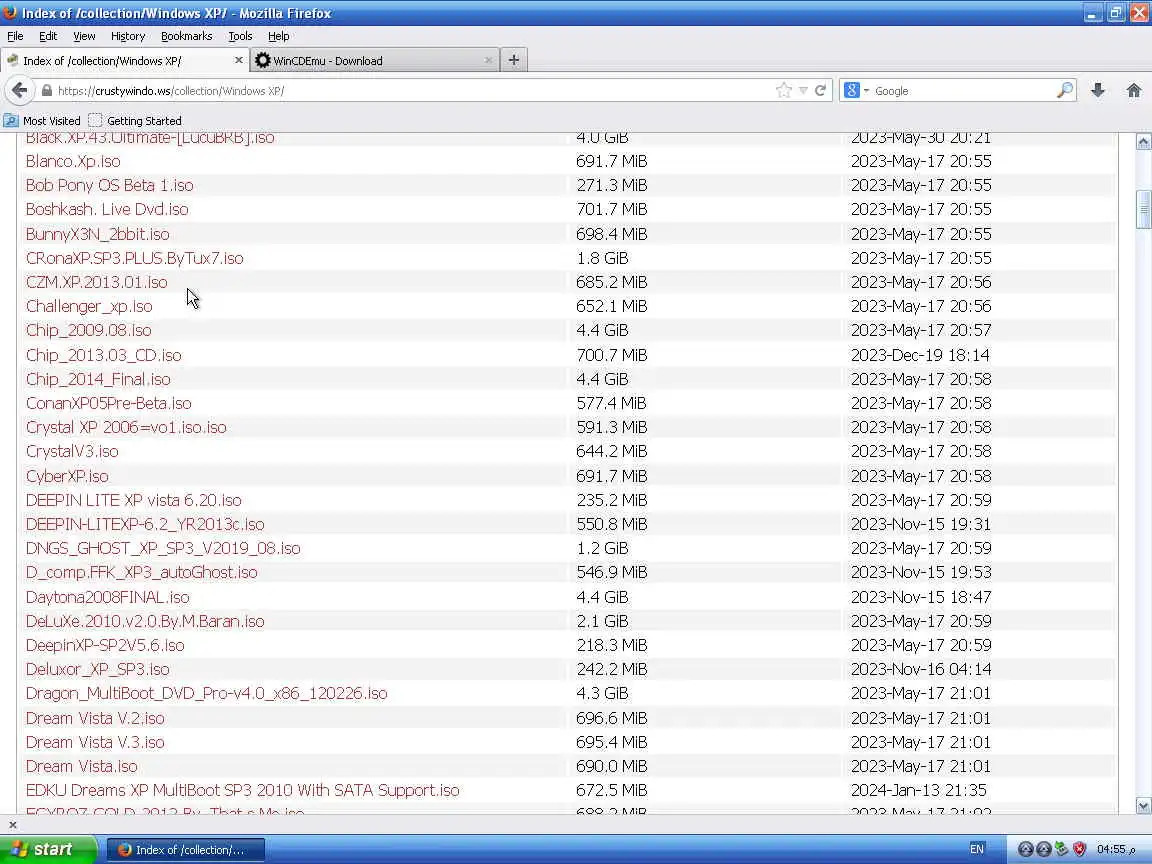The width and height of the screenshot is (1152, 864).
Task: Open the Bookmarks menu
Action: pyautogui.click(x=187, y=36)
